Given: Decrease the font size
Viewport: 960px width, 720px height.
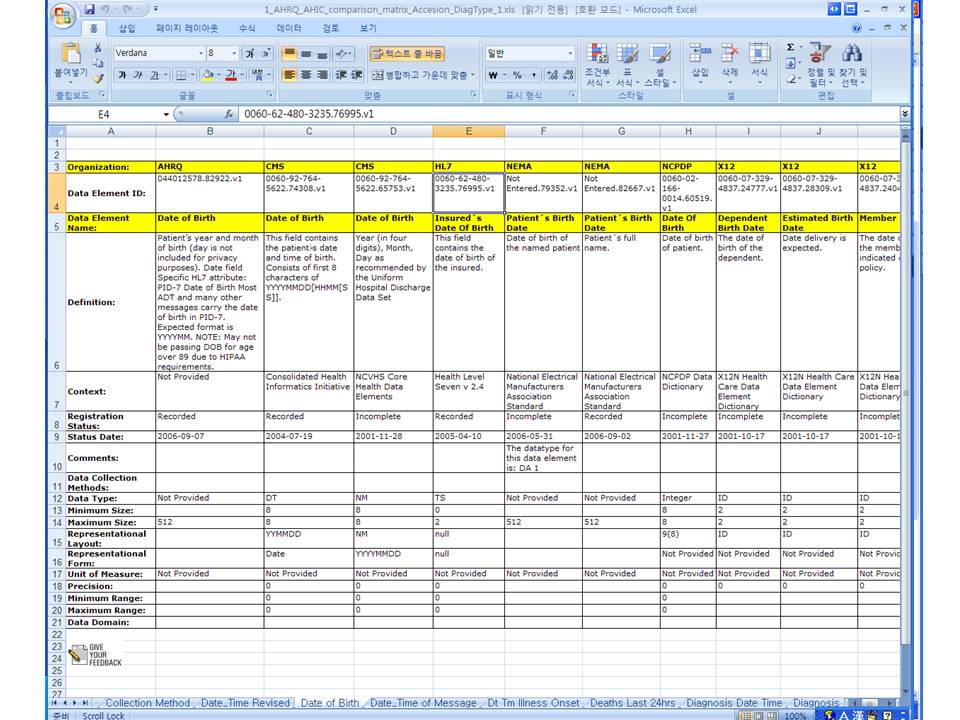Looking at the screenshot, I should click(266, 54).
